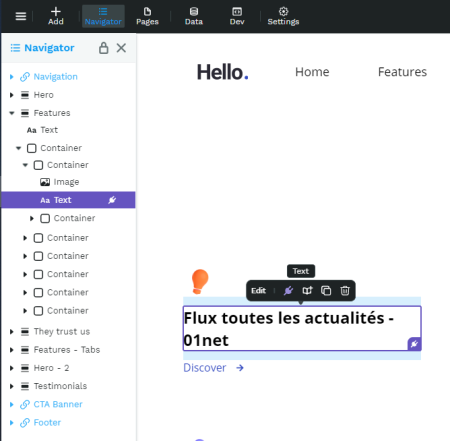
Task: Open the Data panel
Action: click(x=194, y=16)
